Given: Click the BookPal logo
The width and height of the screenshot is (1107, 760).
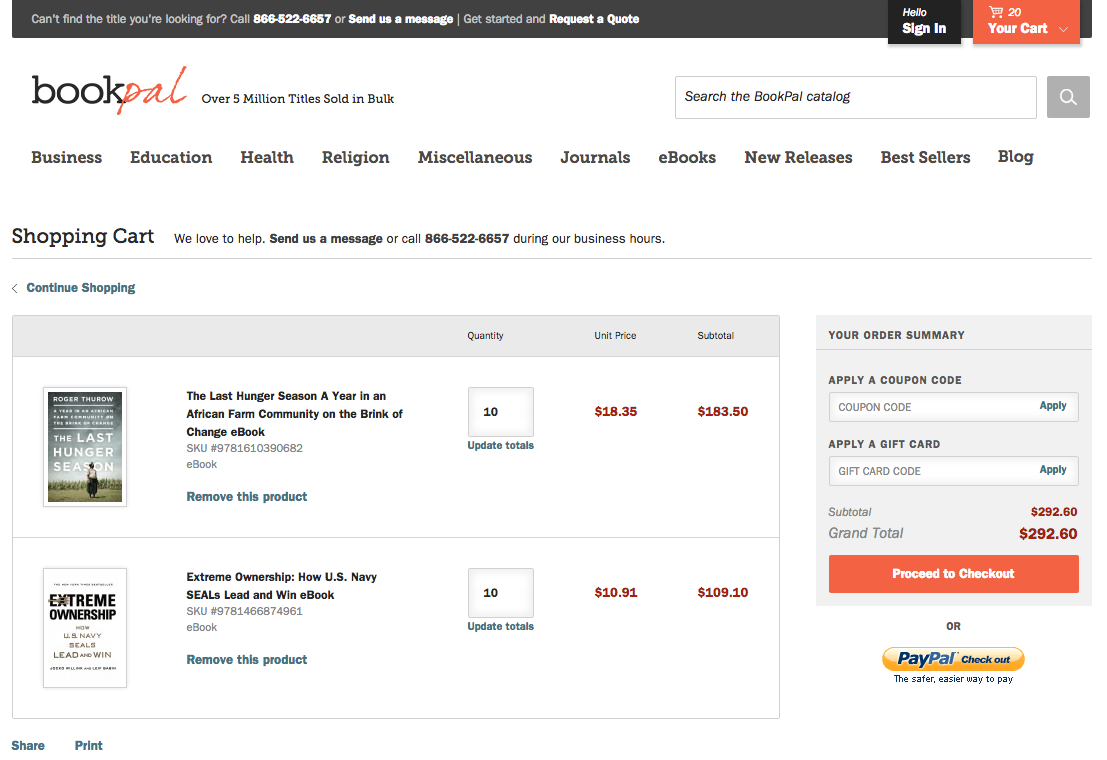Looking at the screenshot, I should 109,90.
